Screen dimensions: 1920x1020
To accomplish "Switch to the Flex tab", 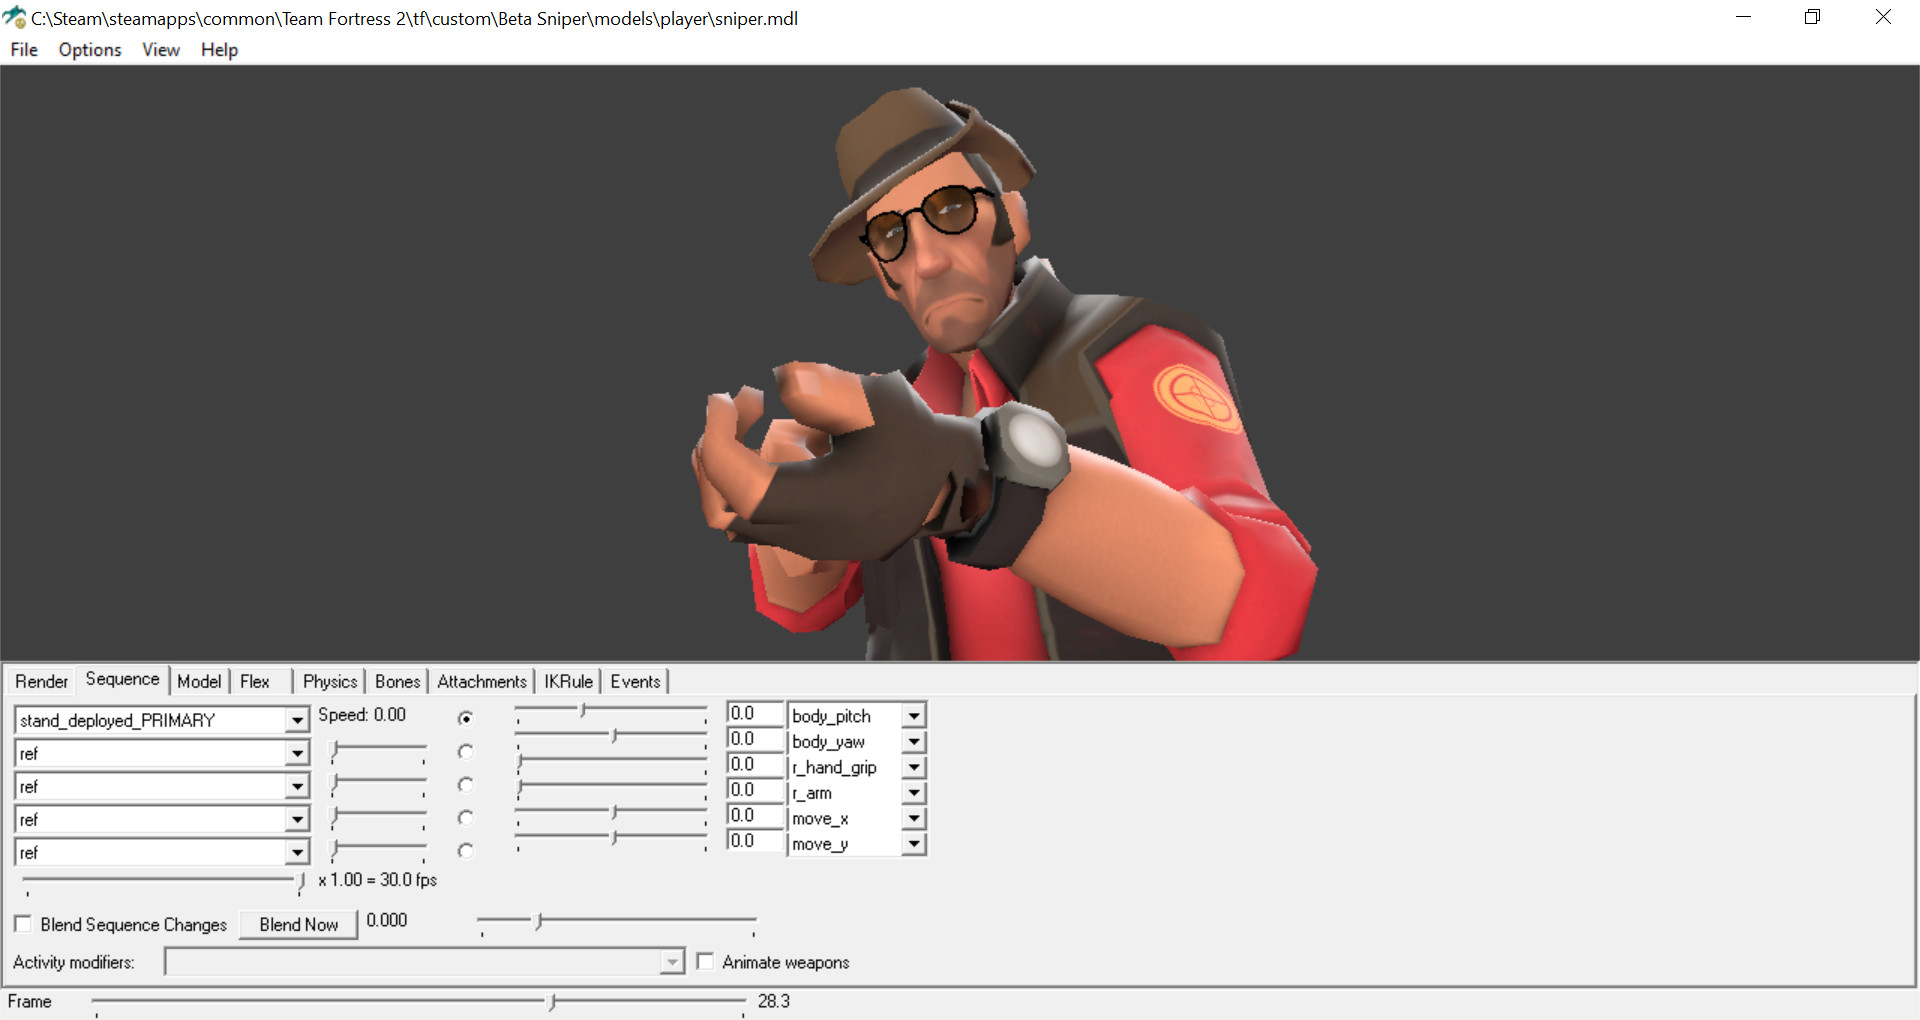I will (x=253, y=681).
